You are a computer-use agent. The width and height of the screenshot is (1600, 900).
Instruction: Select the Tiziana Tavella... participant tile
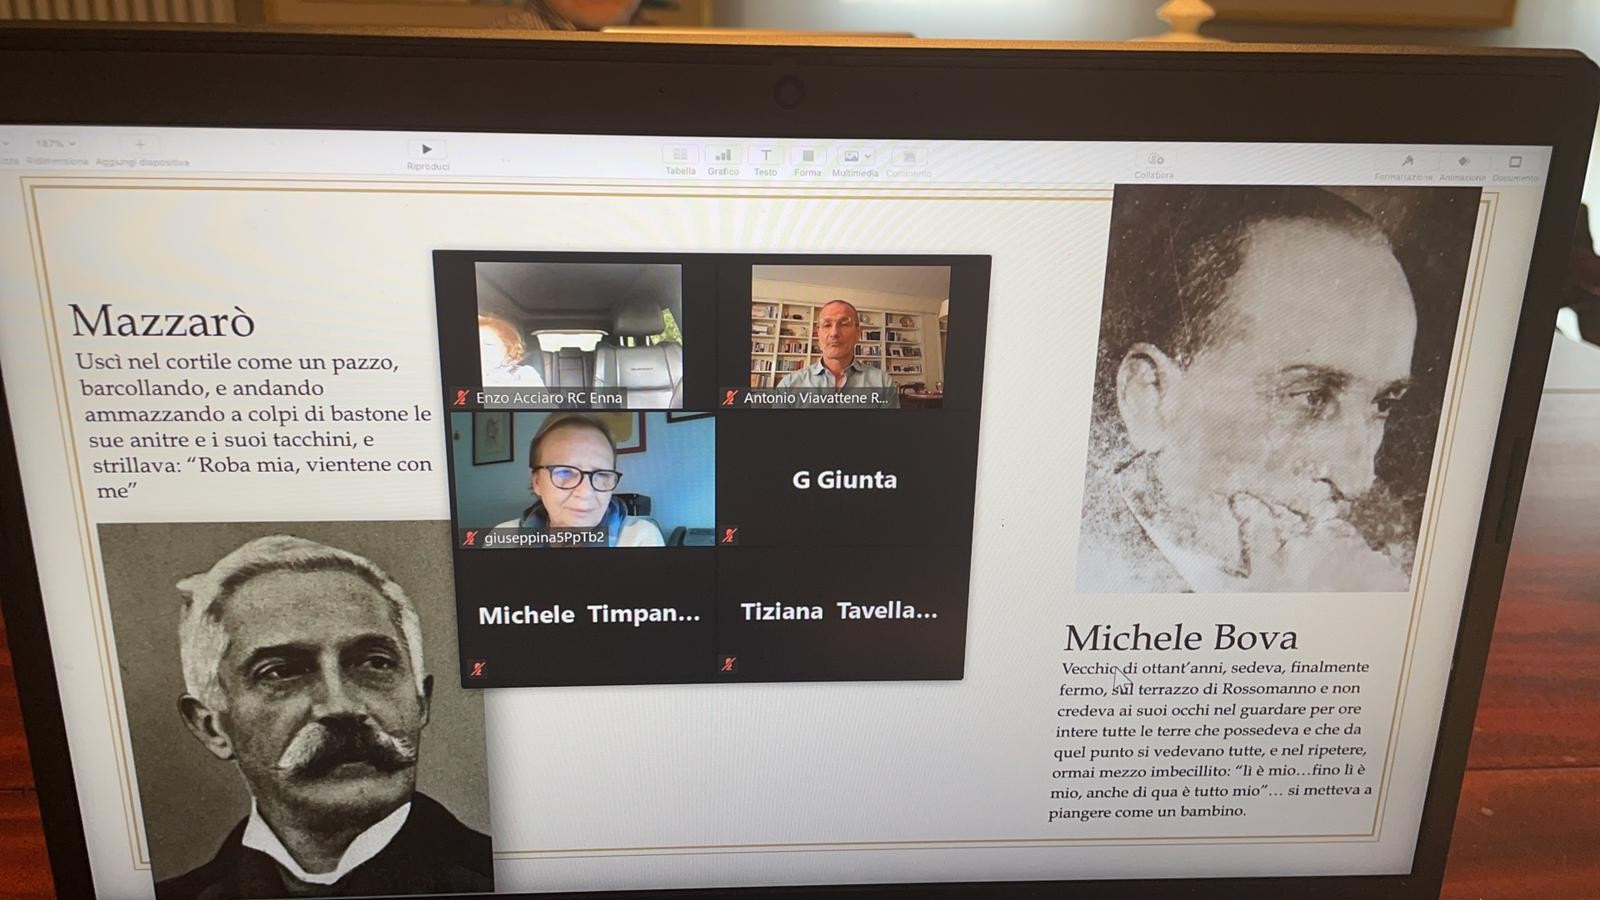click(839, 612)
